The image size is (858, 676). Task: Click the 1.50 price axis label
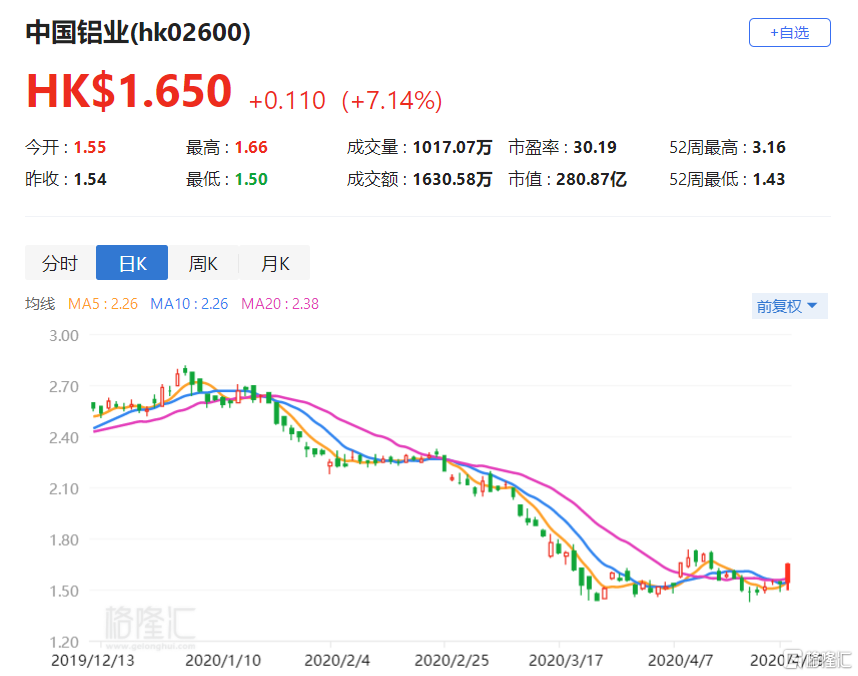(64, 591)
